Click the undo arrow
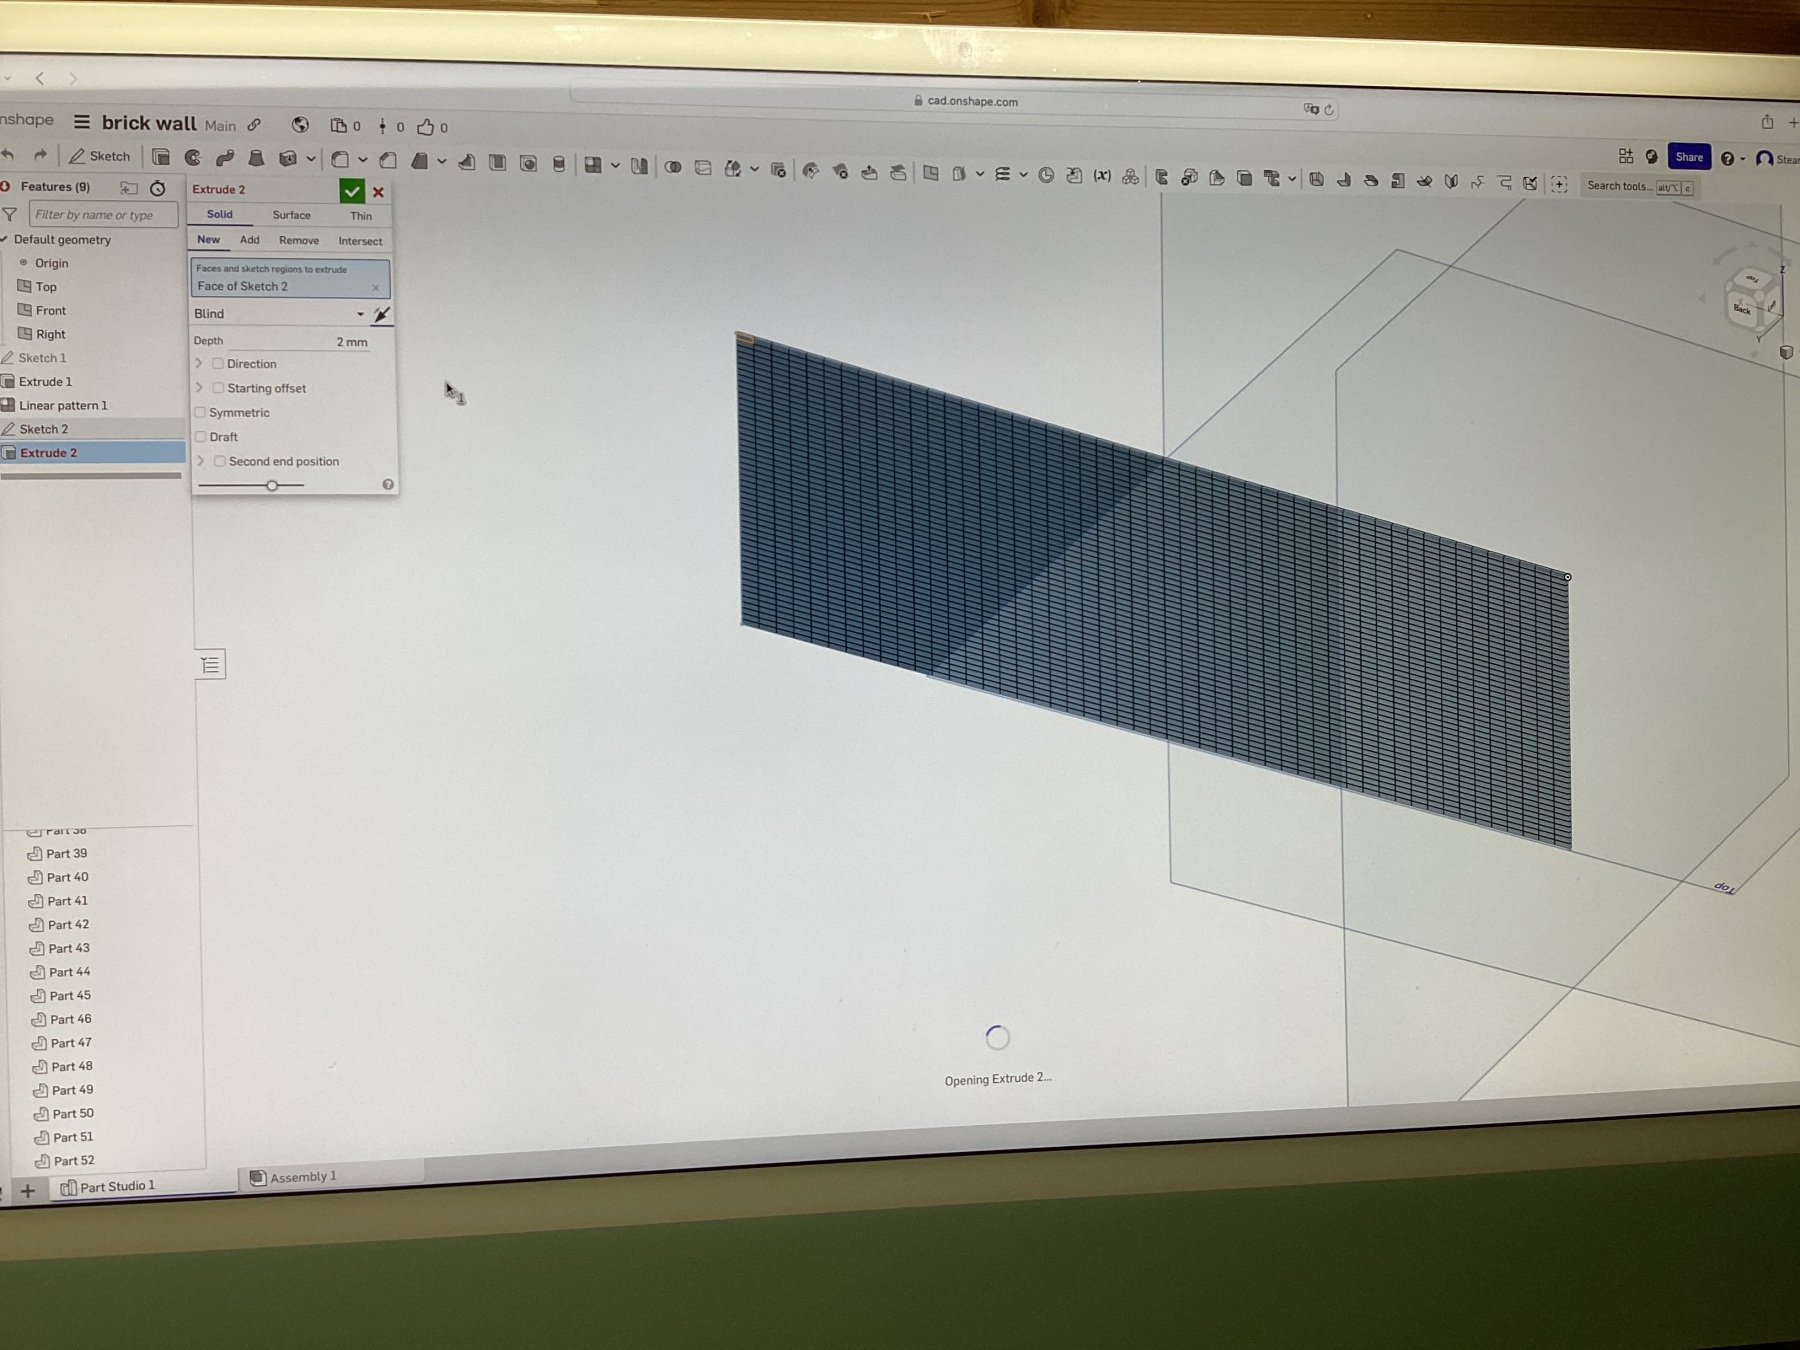The width and height of the screenshot is (1800, 1350). pos(8,154)
